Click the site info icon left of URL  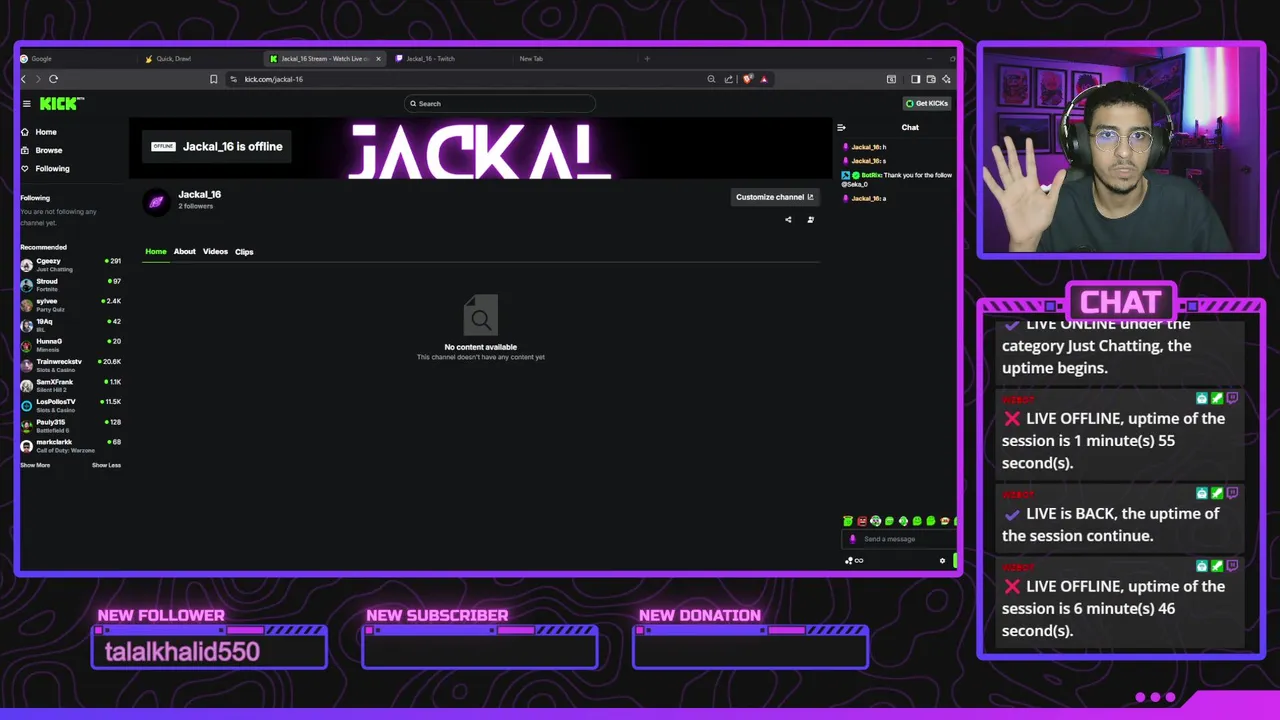tap(233, 79)
